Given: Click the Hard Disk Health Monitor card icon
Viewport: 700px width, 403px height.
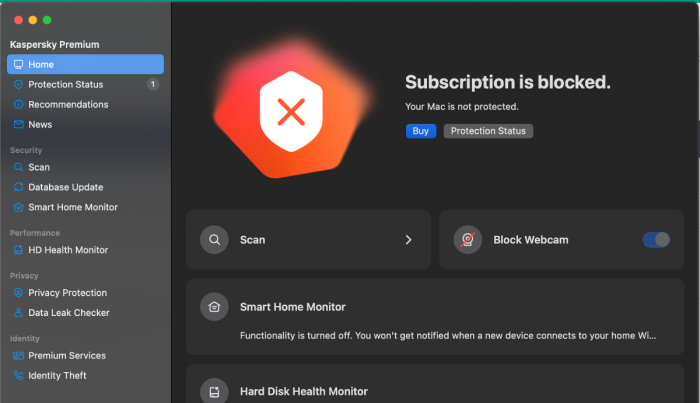Looking at the screenshot, I should click(214, 391).
